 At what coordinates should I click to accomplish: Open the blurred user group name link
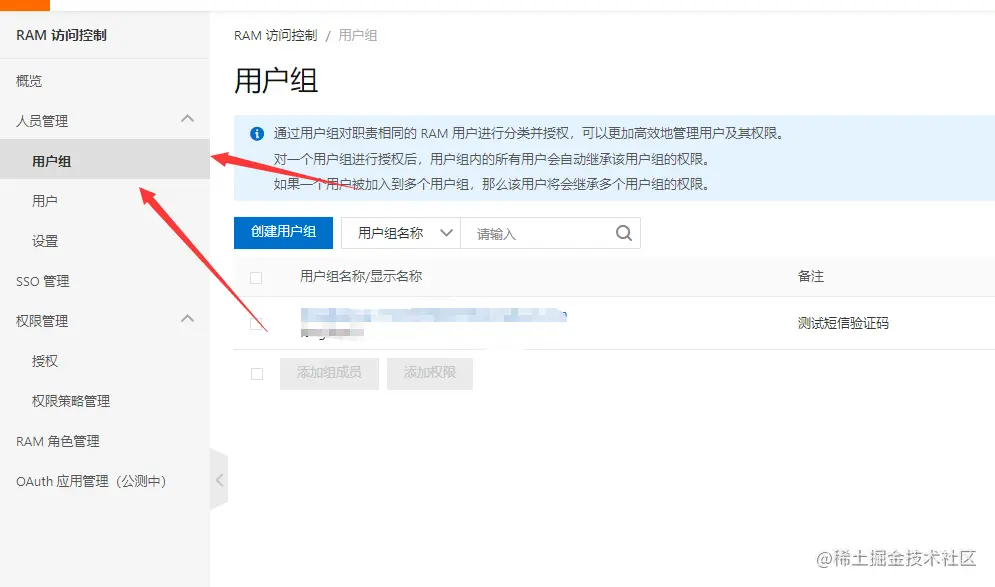click(x=433, y=315)
